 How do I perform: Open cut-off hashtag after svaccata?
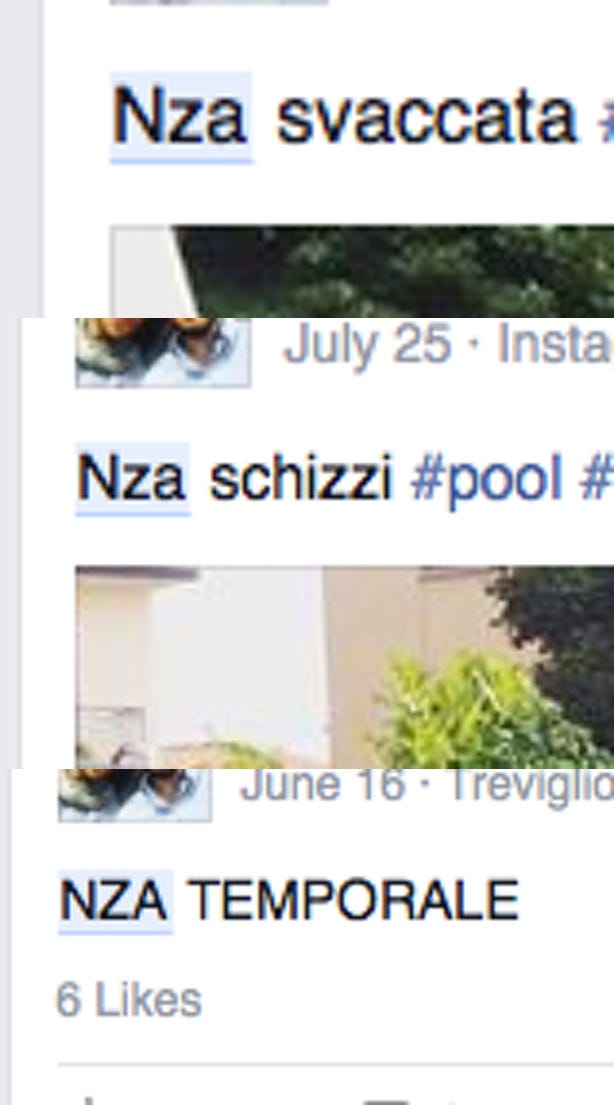coord(606,117)
